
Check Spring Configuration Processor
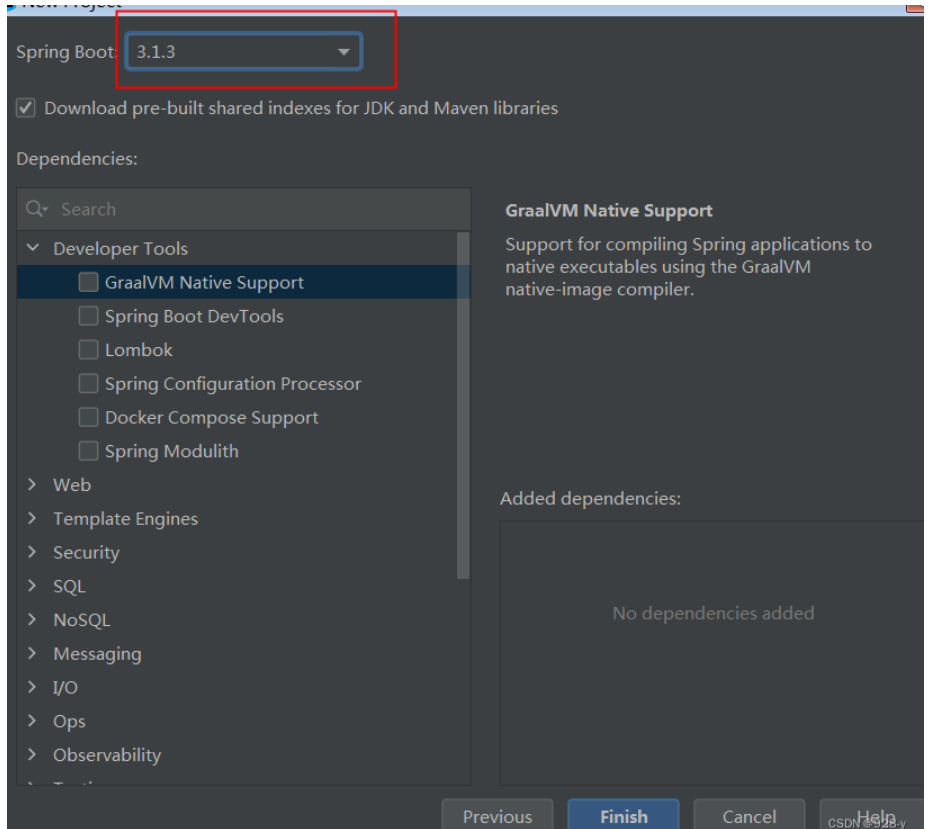click(x=88, y=383)
